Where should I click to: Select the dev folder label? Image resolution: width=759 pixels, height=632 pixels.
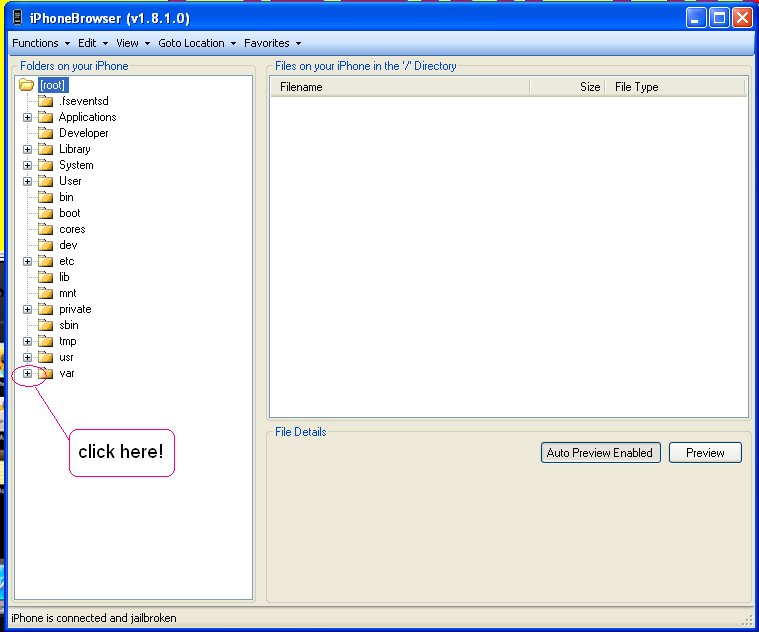(x=68, y=245)
